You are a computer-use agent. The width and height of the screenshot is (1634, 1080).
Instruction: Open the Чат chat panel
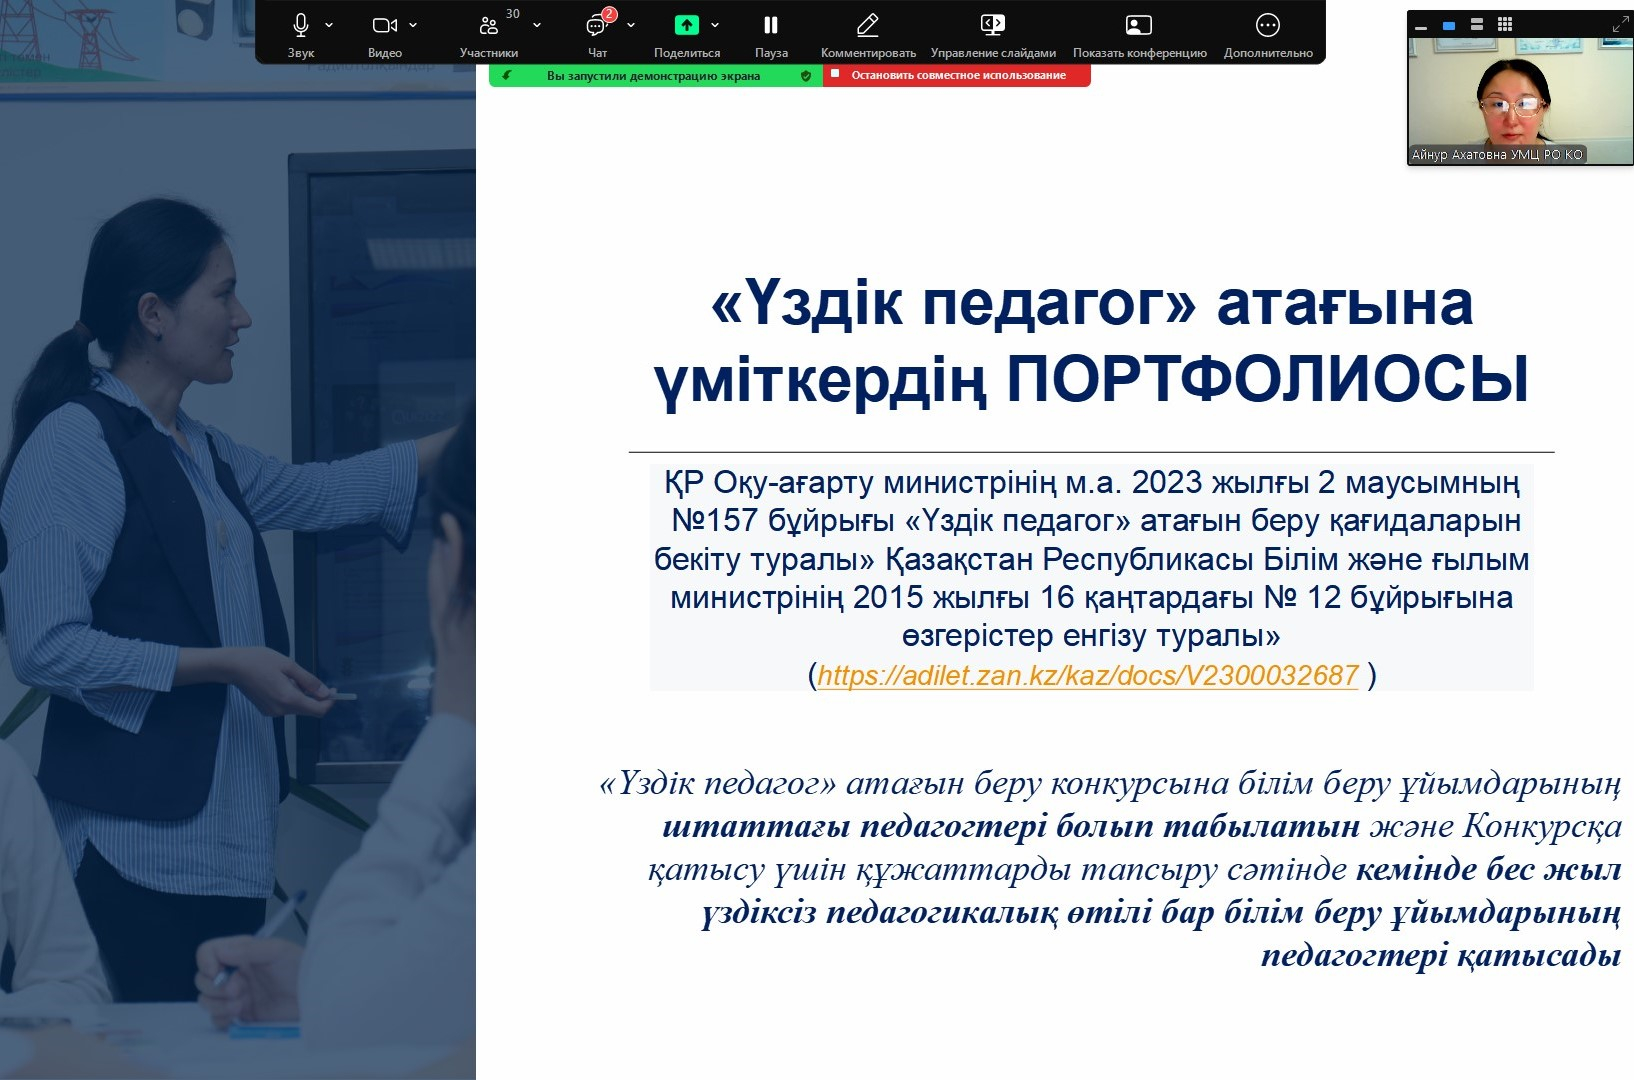pos(596,26)
